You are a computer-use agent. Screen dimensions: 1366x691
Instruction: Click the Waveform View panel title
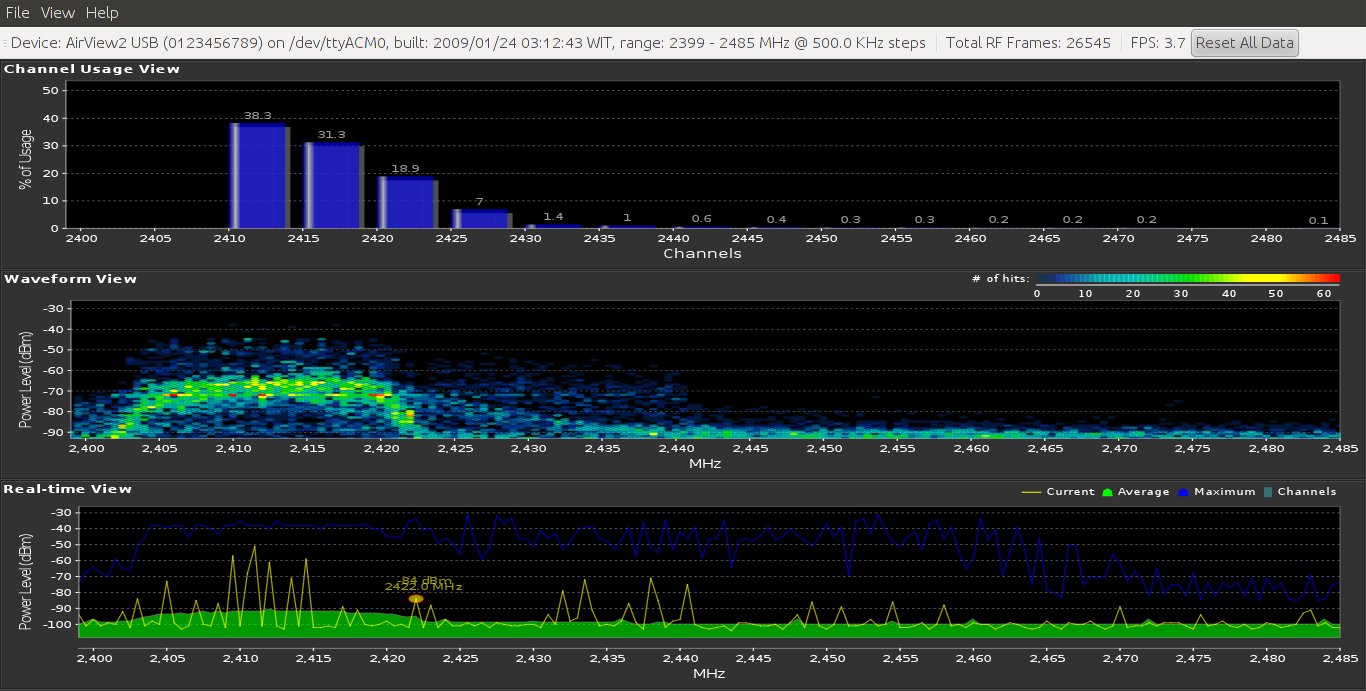click(x=70, y=279)
